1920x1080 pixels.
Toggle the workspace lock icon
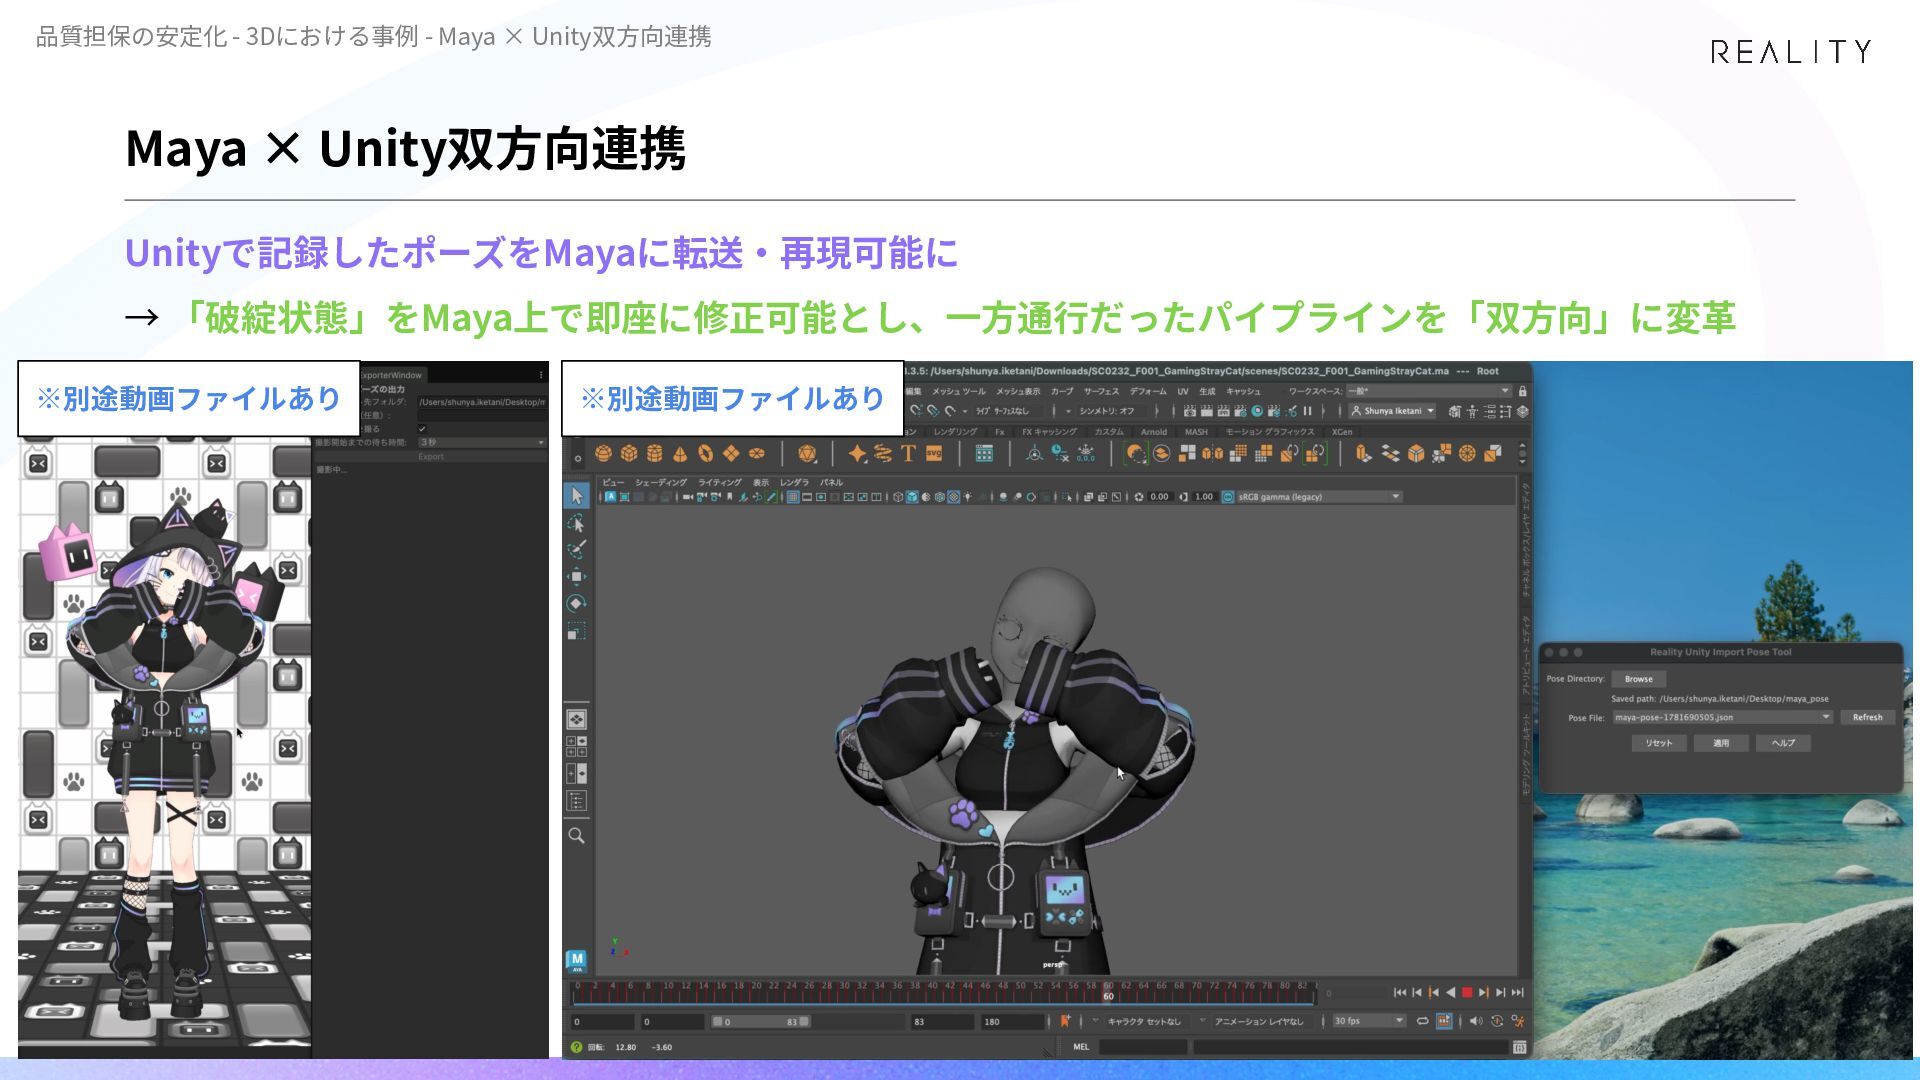click(1523, 391)
